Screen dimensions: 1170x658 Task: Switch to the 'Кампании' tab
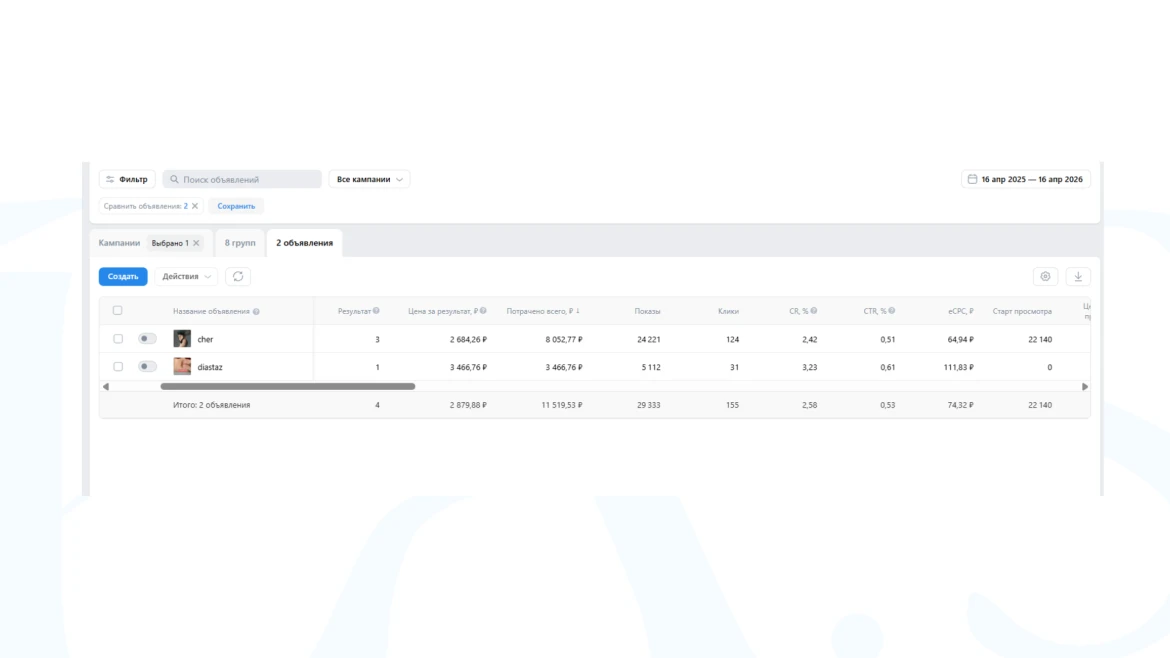(x=119, y=243)
